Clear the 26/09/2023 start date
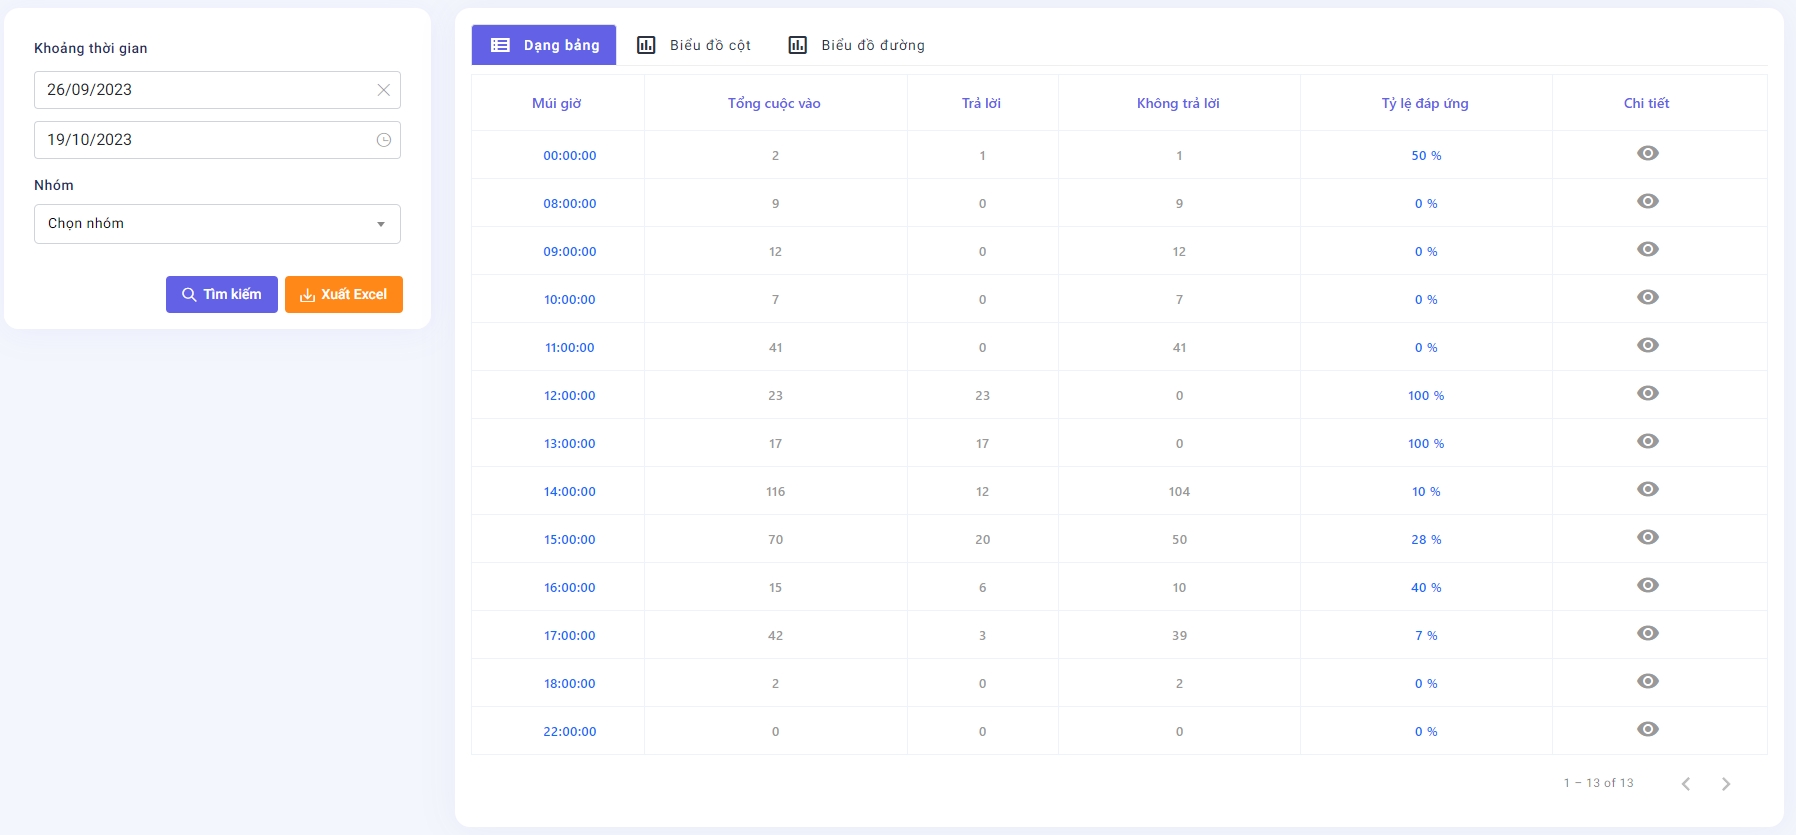Viewport: 1796px width, 835px height. coord(383,90)
